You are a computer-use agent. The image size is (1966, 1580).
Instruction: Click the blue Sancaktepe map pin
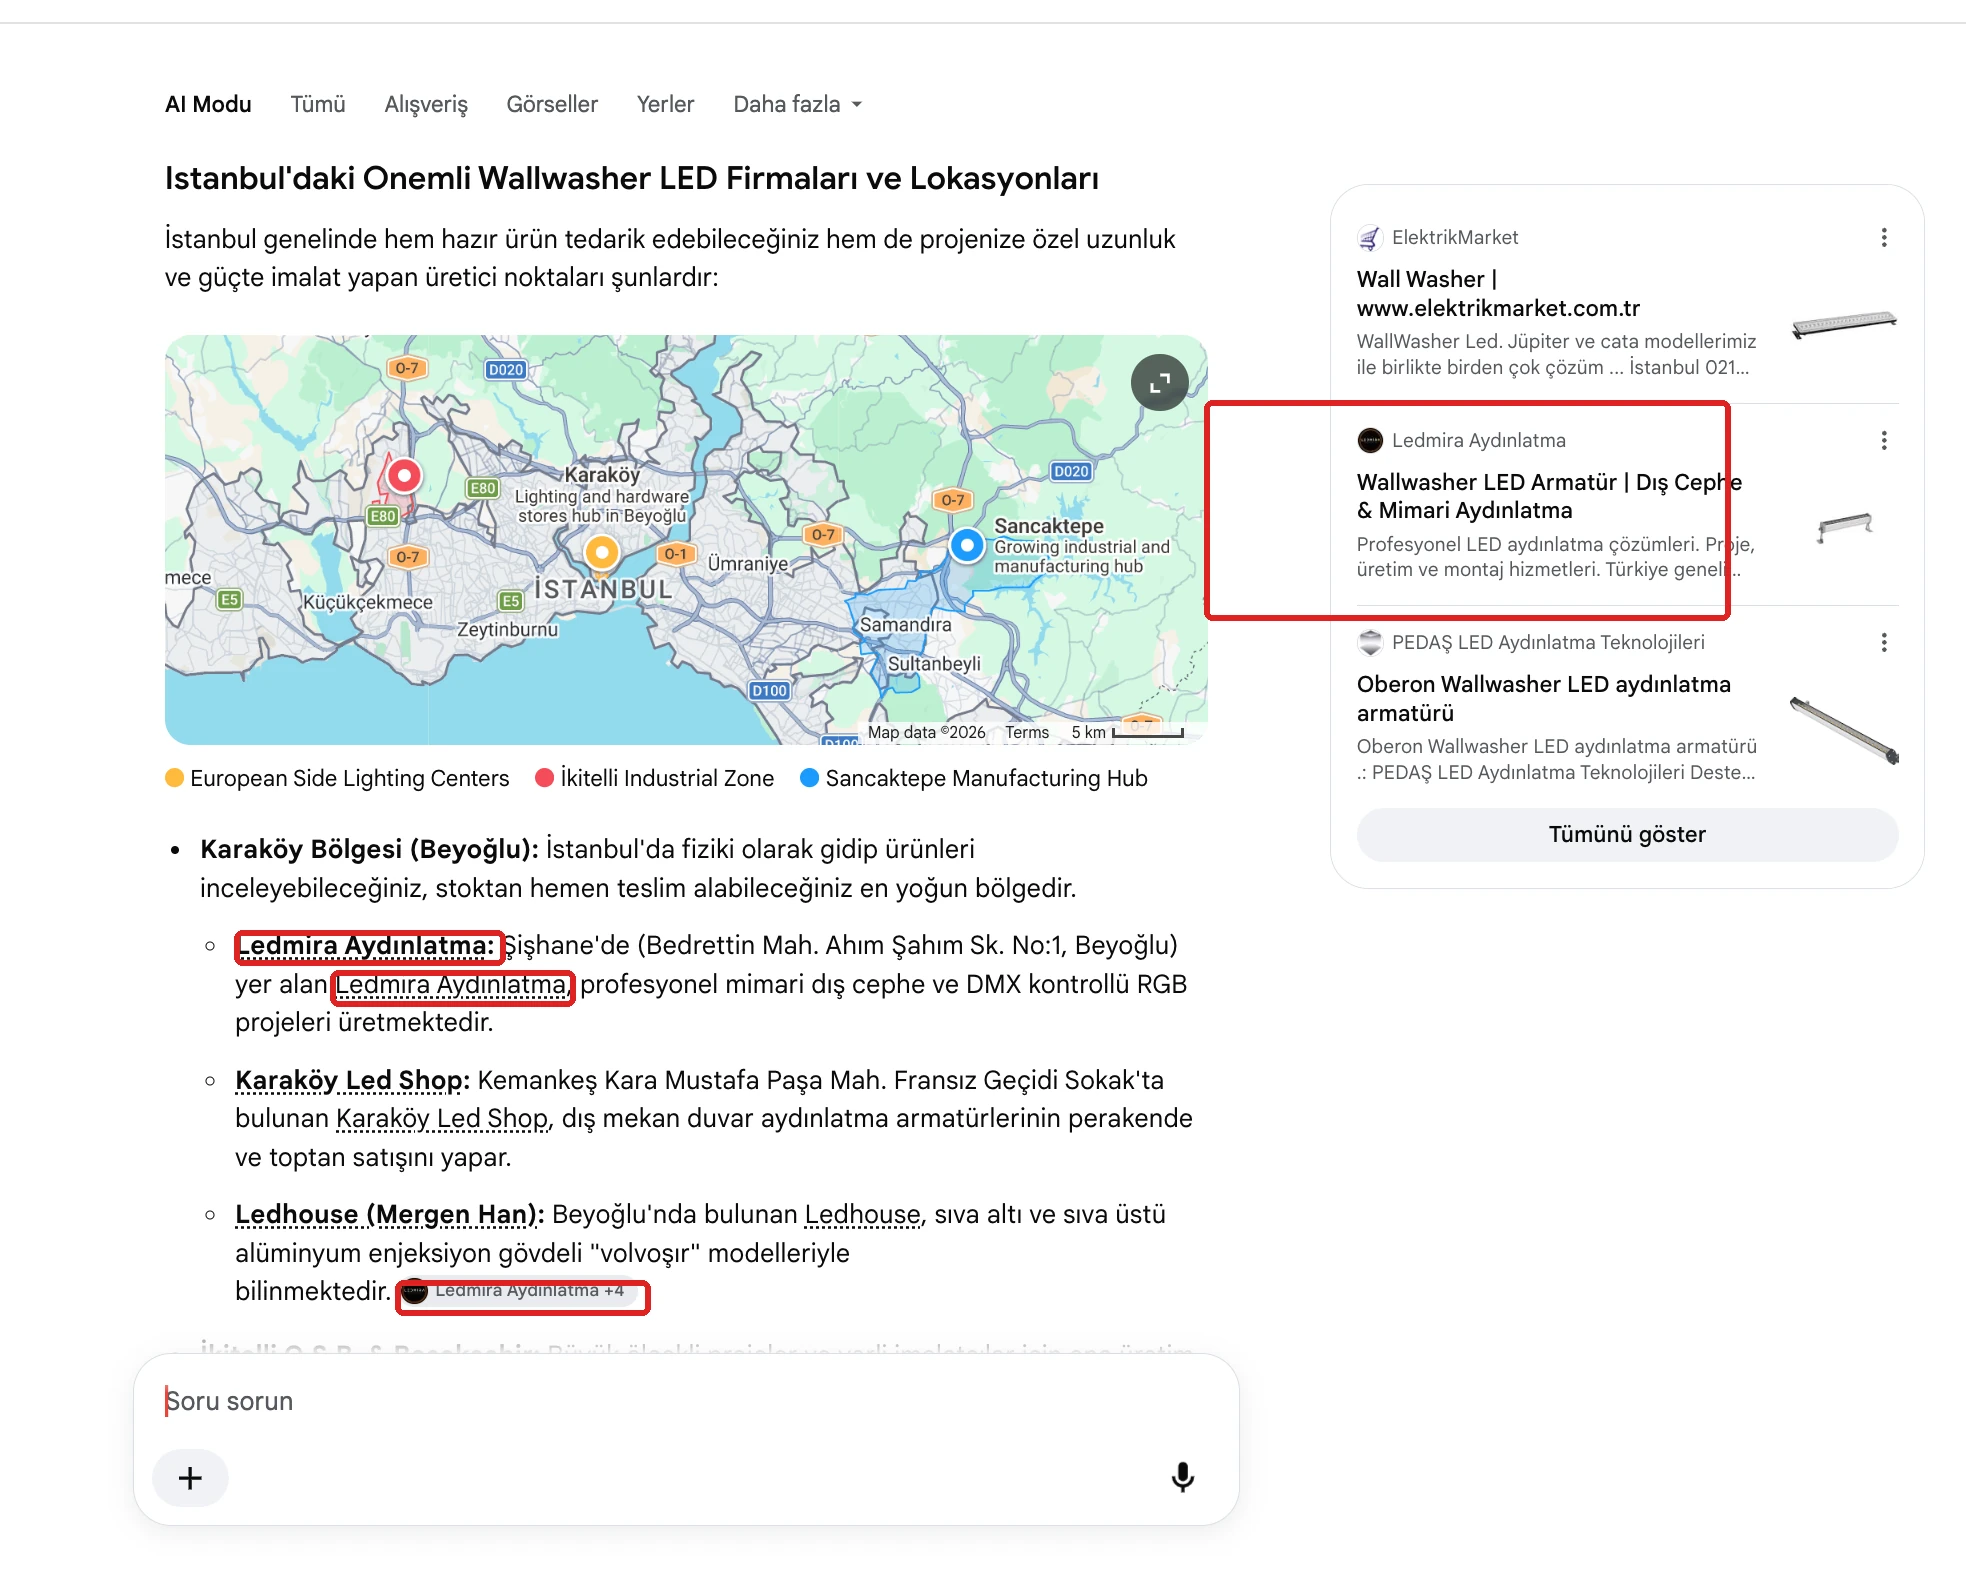(x=967, y=545)
